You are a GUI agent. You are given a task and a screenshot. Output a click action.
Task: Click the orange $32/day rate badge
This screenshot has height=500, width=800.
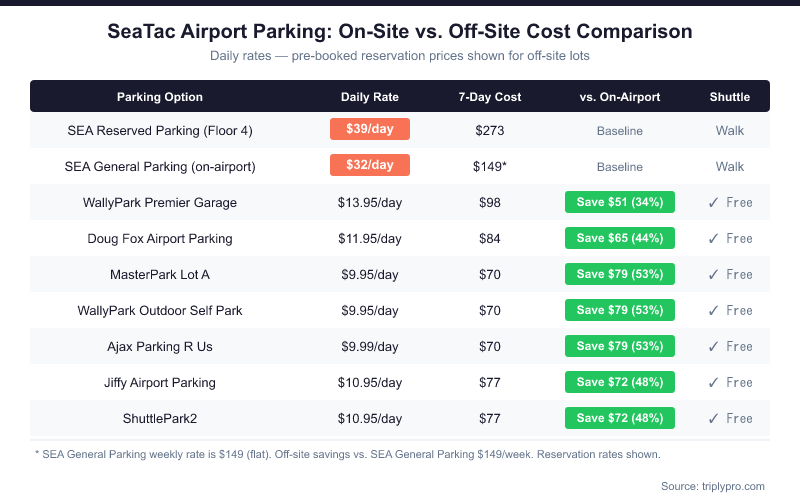pyautogui.click(x=370, y=166)
